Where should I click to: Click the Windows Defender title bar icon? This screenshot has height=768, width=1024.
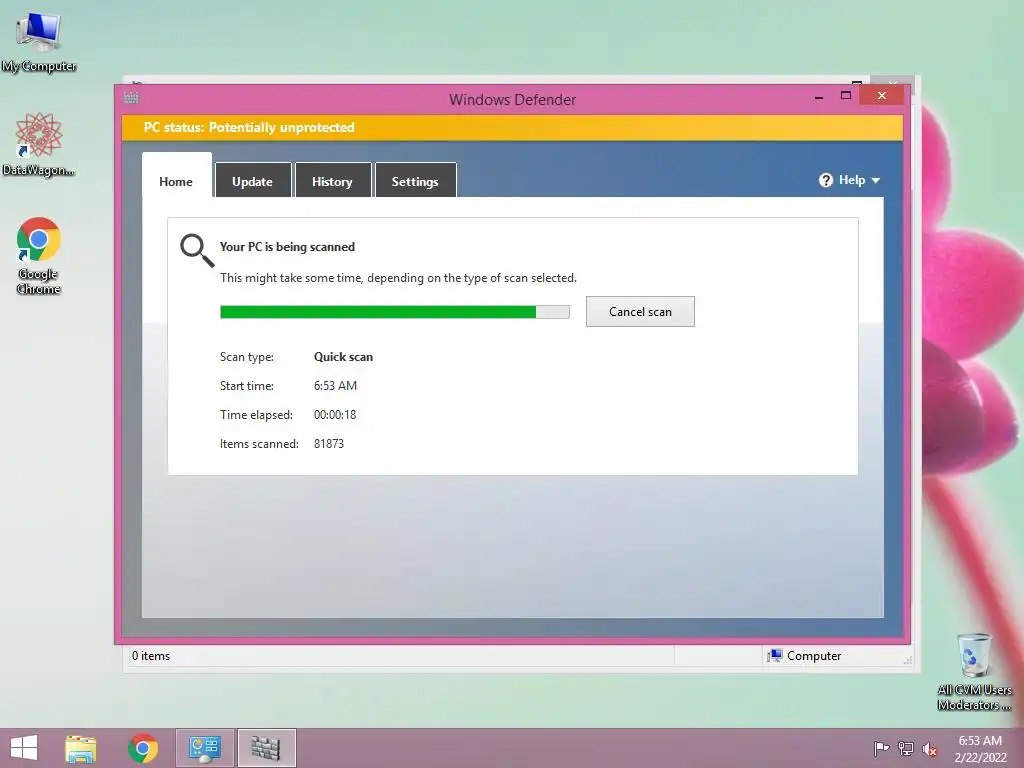click(131, 98)
